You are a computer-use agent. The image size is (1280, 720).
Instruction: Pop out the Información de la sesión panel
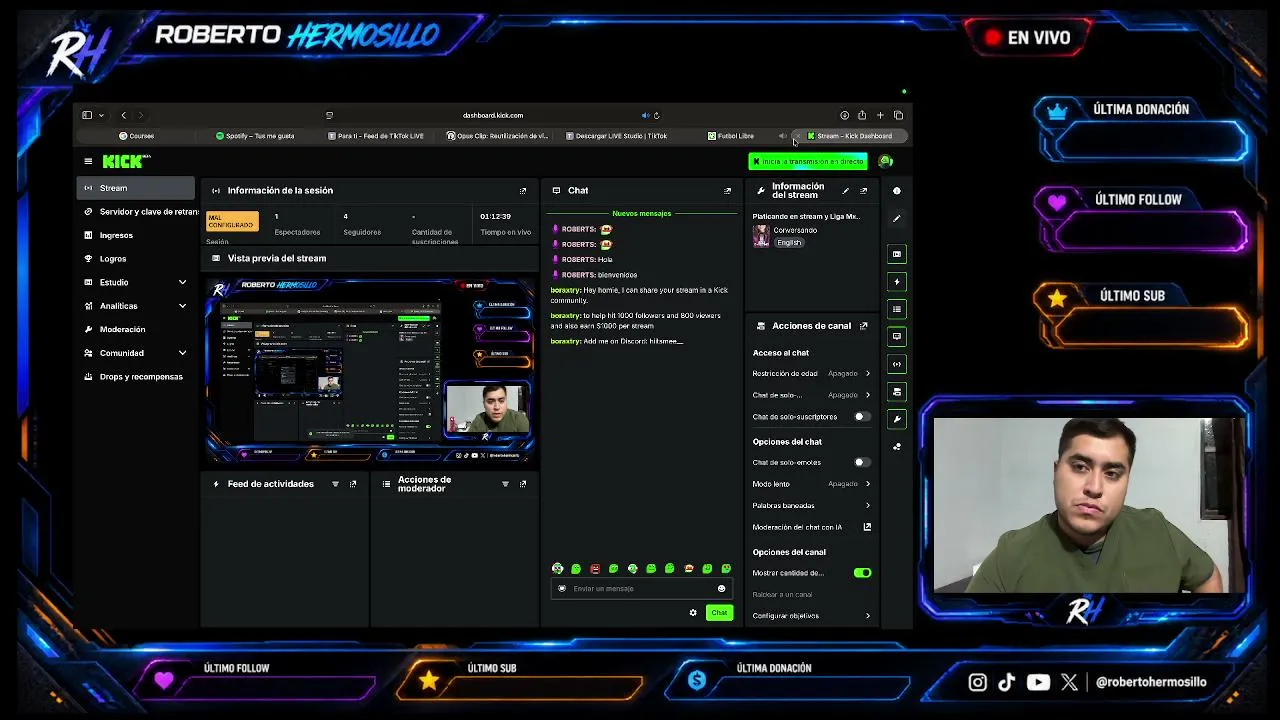point(522,190)
